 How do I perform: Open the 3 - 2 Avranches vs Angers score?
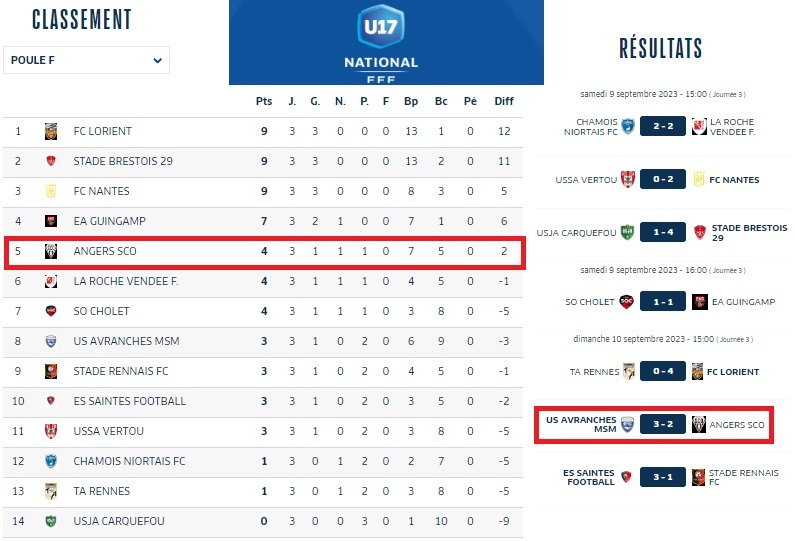click(661, 425)
